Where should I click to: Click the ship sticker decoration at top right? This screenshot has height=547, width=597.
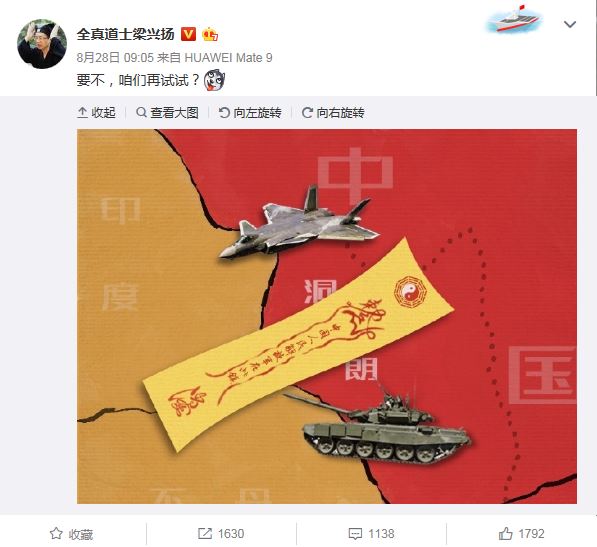click(513, 19)
